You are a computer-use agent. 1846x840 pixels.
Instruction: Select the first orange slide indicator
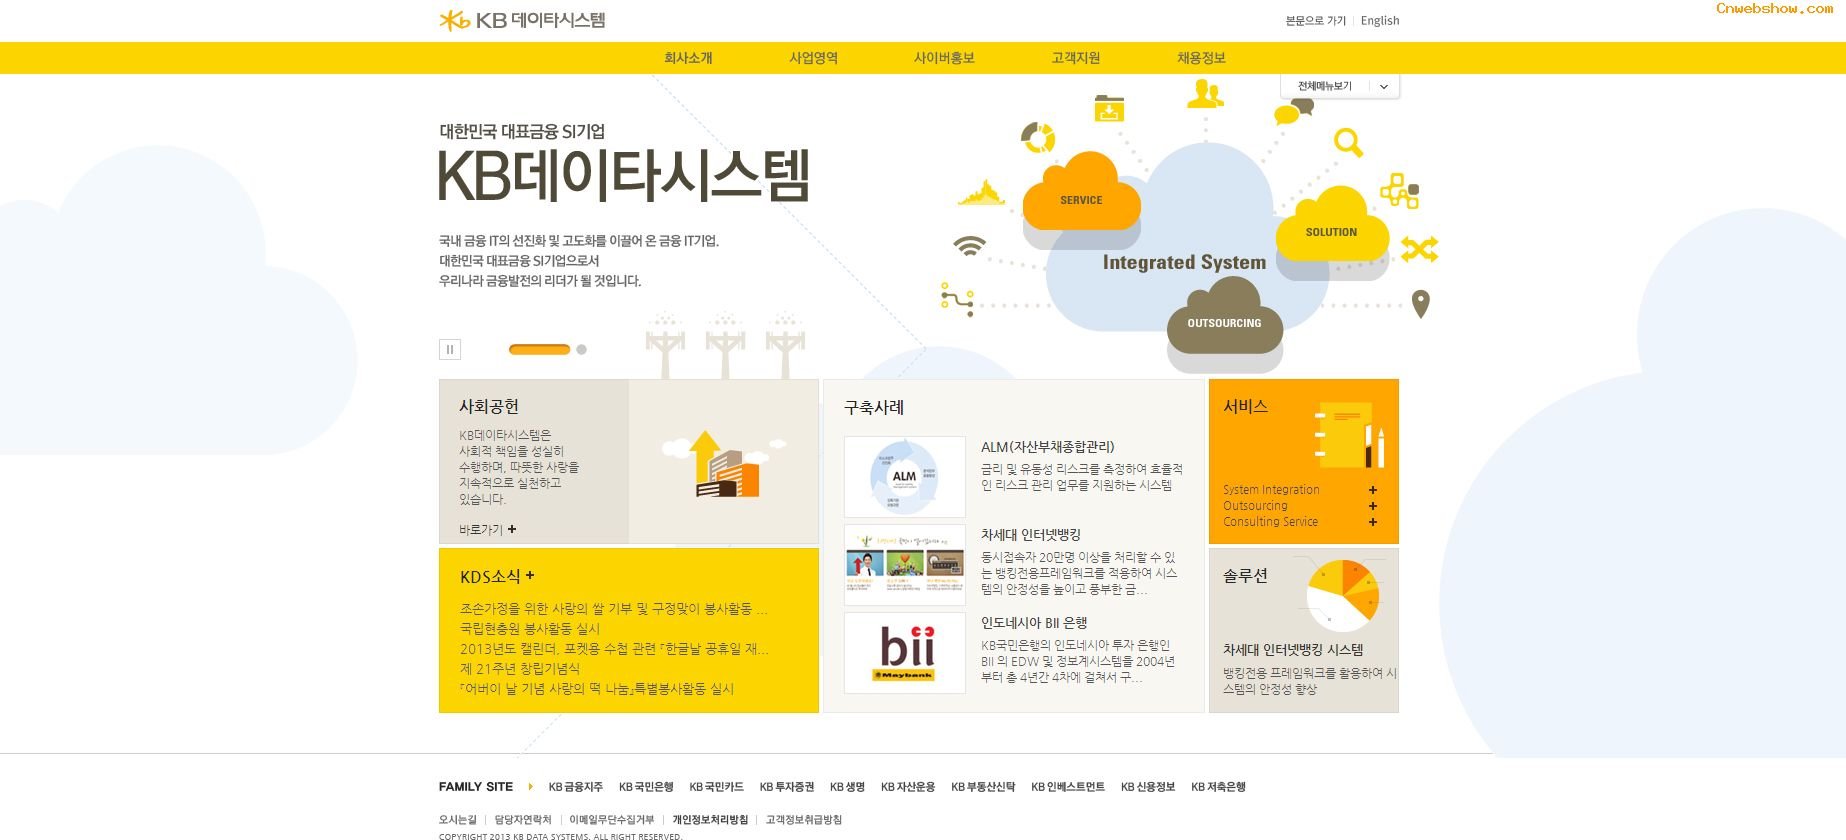539,349
